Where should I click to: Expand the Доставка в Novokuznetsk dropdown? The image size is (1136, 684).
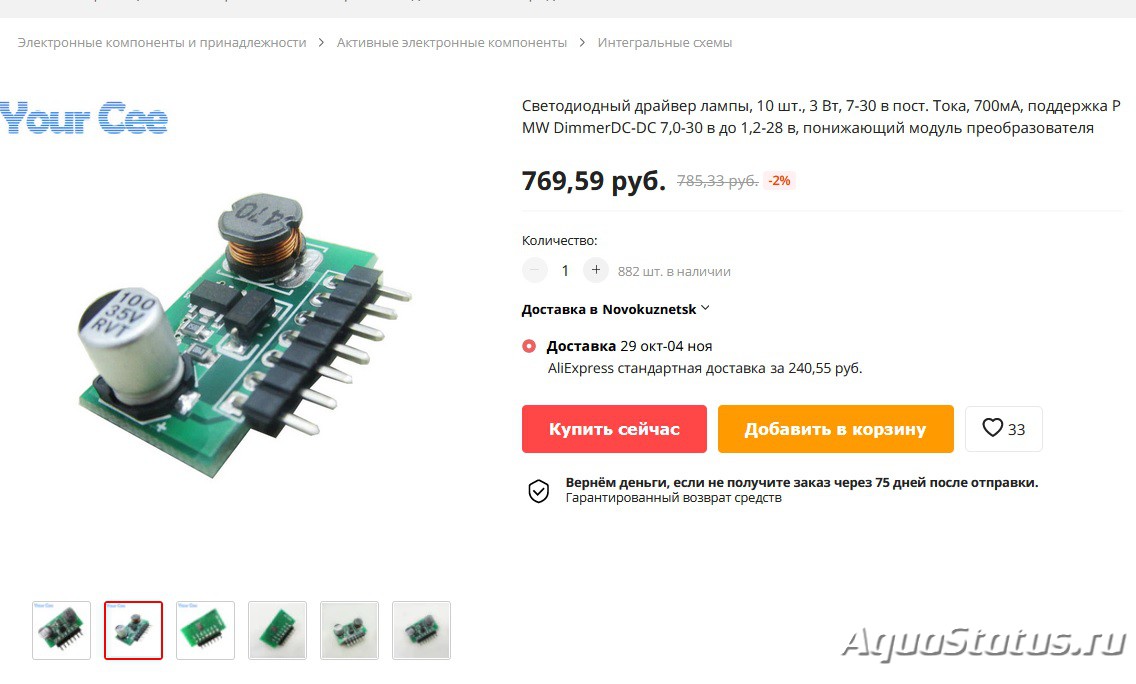click(x=615, y=309)
